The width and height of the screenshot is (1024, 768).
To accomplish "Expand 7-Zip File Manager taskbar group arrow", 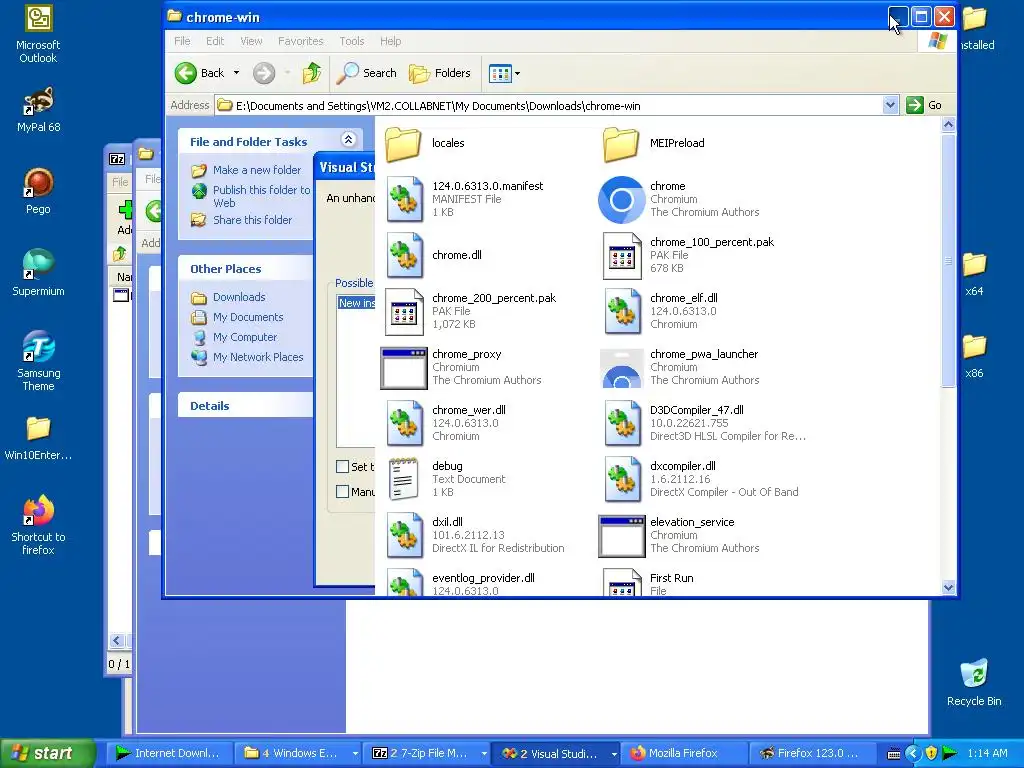I will pyautogui.click(x=484, y=753).
